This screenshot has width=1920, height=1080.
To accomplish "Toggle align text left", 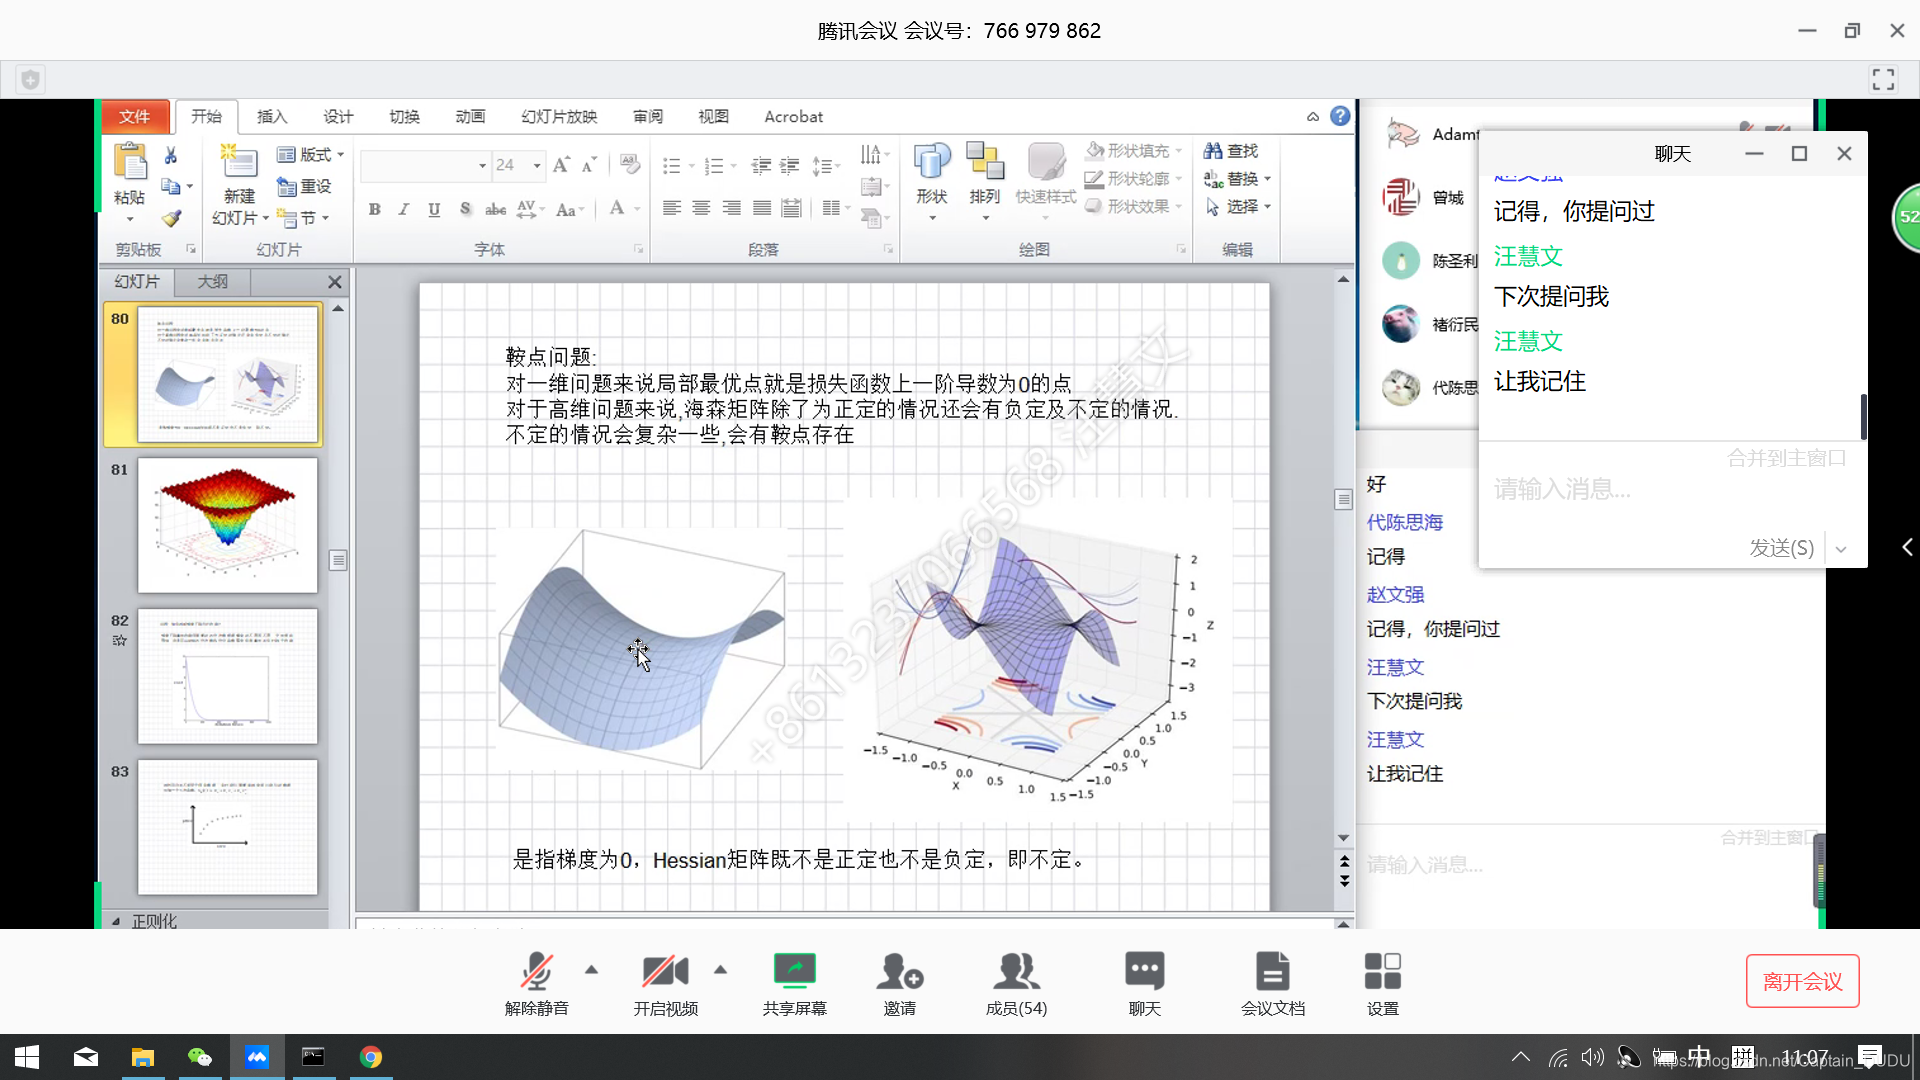I will (x=672, y=208).
